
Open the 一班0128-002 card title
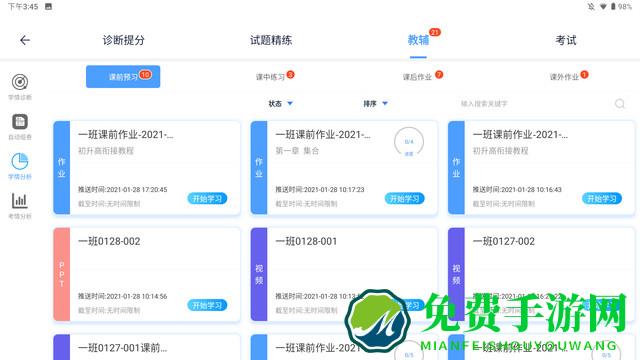click(x=109, y=241)
